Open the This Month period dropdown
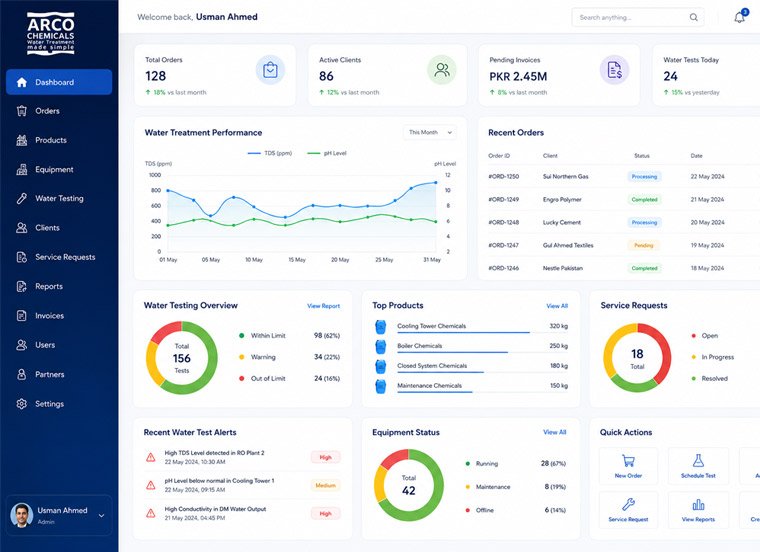This screenshot has width=760, height=552. point(429,132)
